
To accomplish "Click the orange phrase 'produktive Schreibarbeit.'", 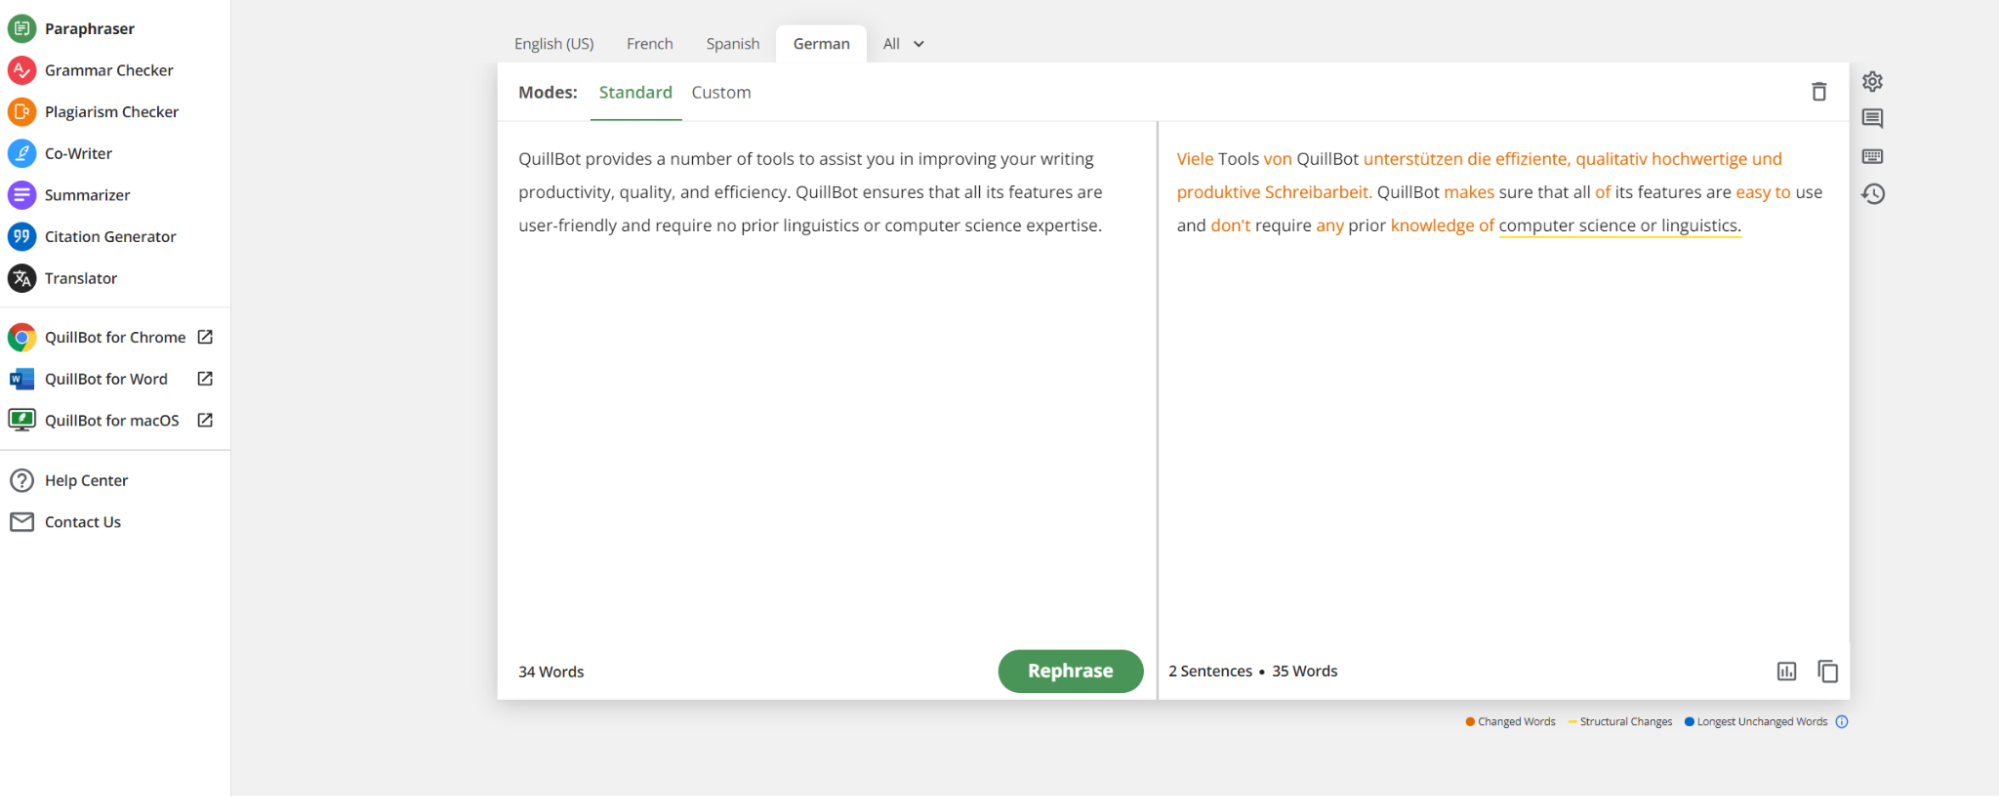I will click(1275, 192).
